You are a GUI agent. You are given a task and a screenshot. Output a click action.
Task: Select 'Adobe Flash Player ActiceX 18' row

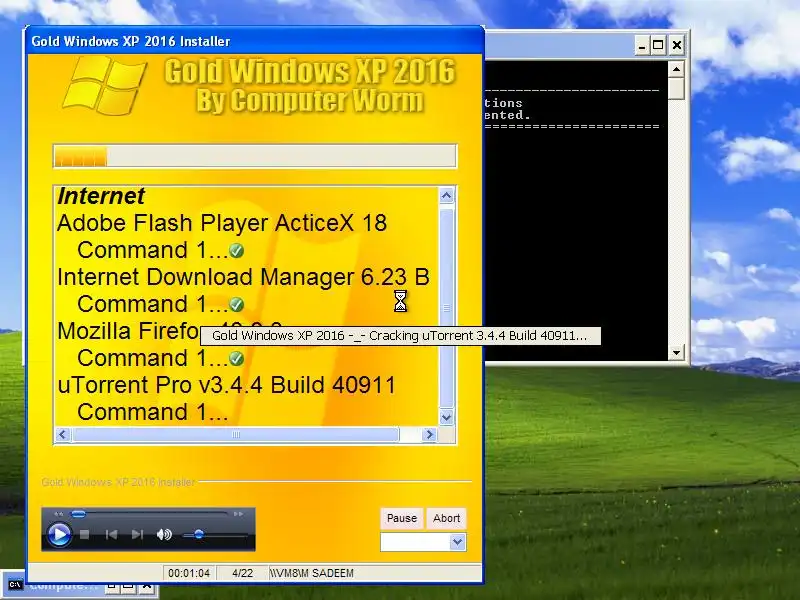222,223
